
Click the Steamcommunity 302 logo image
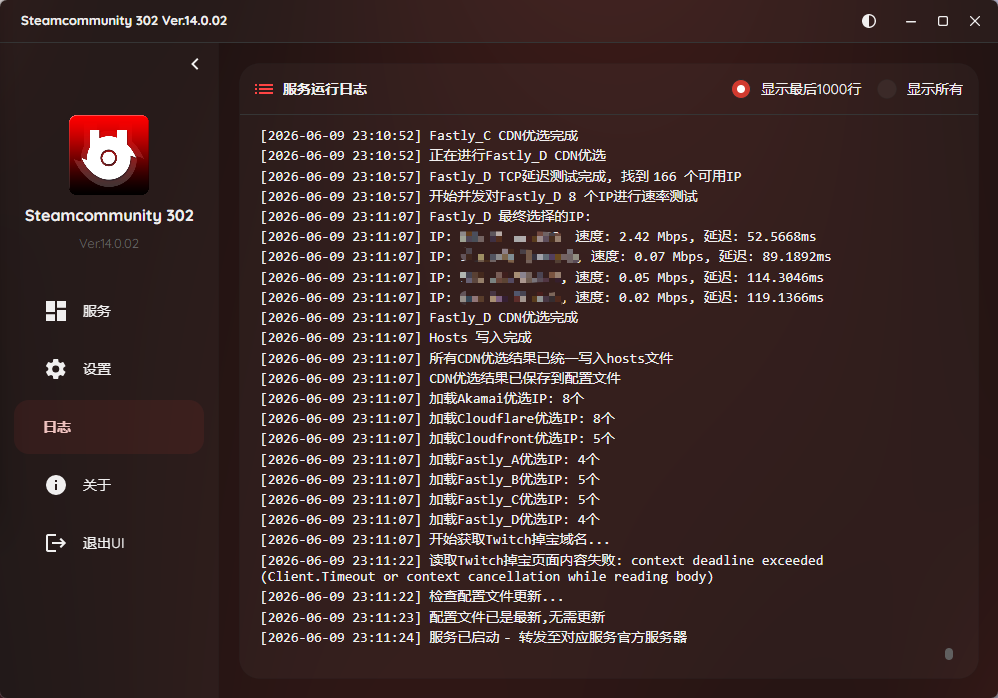tap(109, 155)
